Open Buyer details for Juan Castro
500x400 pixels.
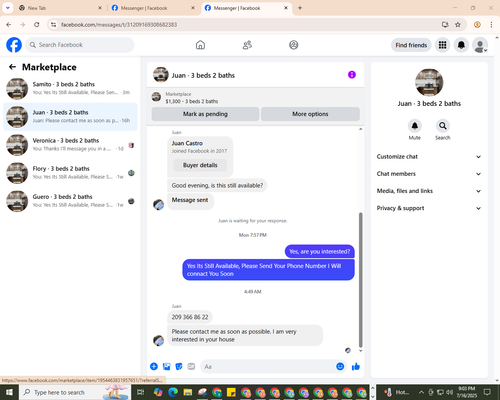pos(200,165)
